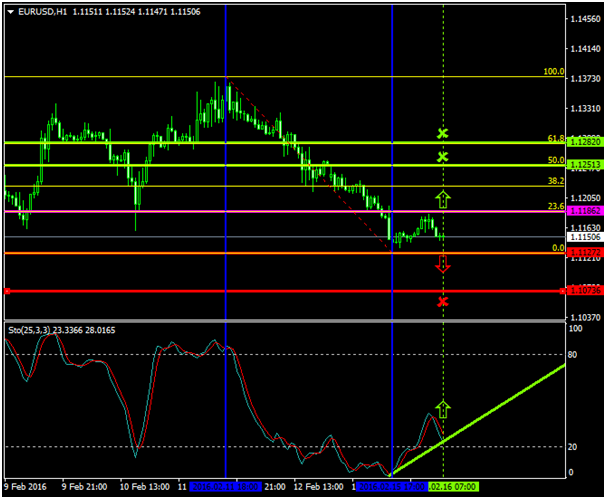606x499 pixels.
Task: Click the gray separator bar above the stochastic panel
Action: pos(285,321)
